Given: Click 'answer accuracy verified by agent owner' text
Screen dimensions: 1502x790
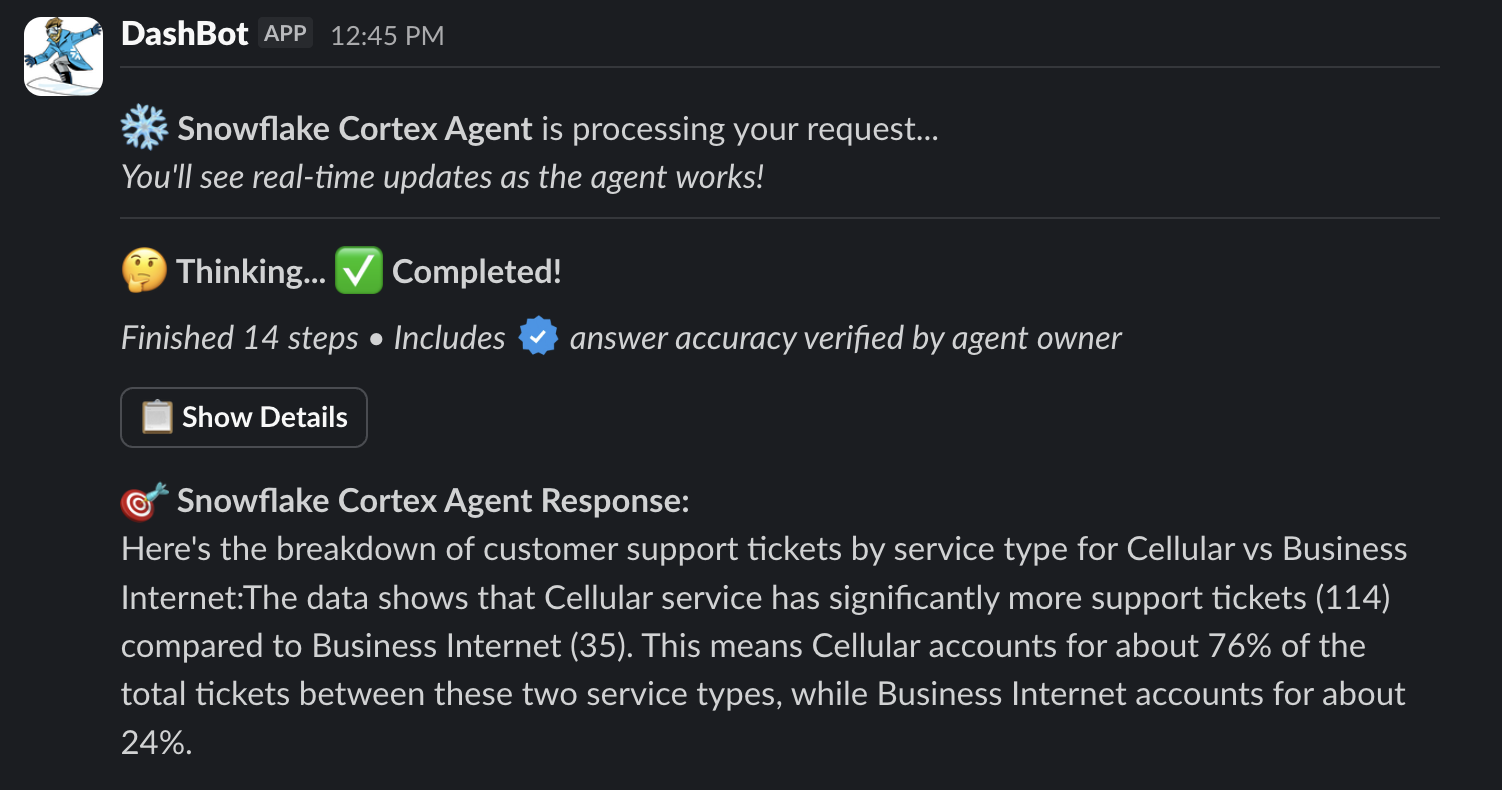Looking at the screenshot, I should 845,338.
